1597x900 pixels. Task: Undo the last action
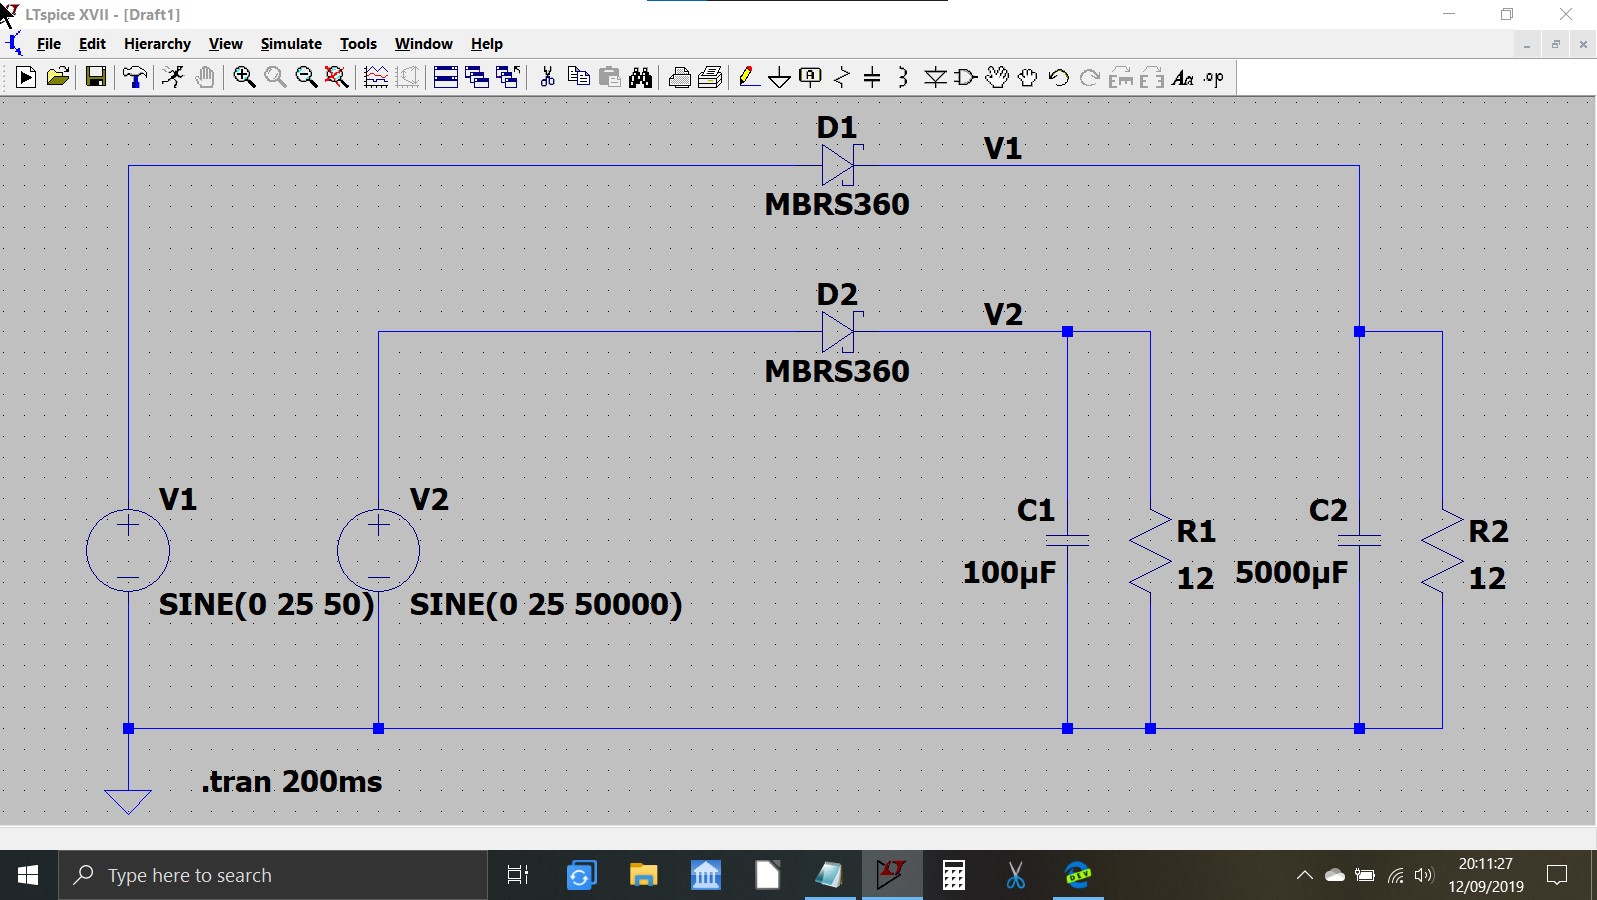(1059, 77)
